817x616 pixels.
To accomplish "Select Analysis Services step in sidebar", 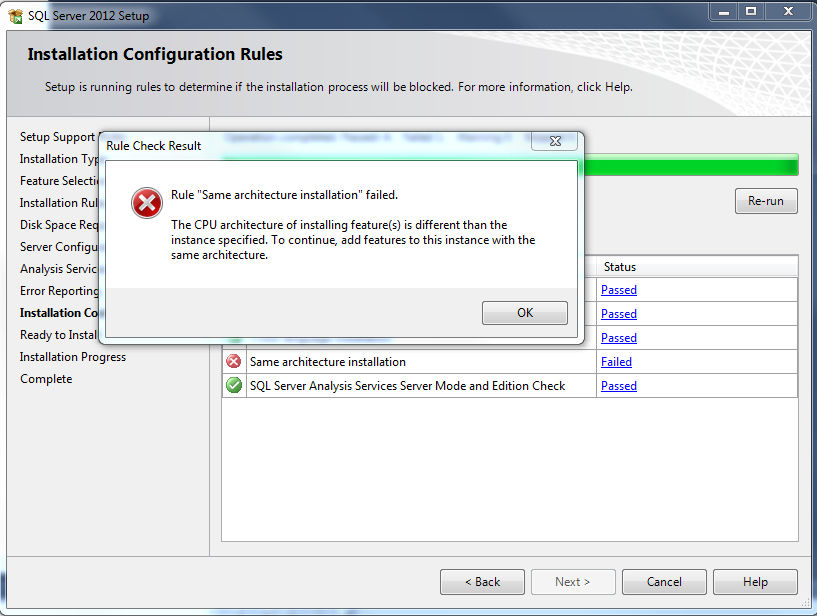I will (x=59, y=269).
